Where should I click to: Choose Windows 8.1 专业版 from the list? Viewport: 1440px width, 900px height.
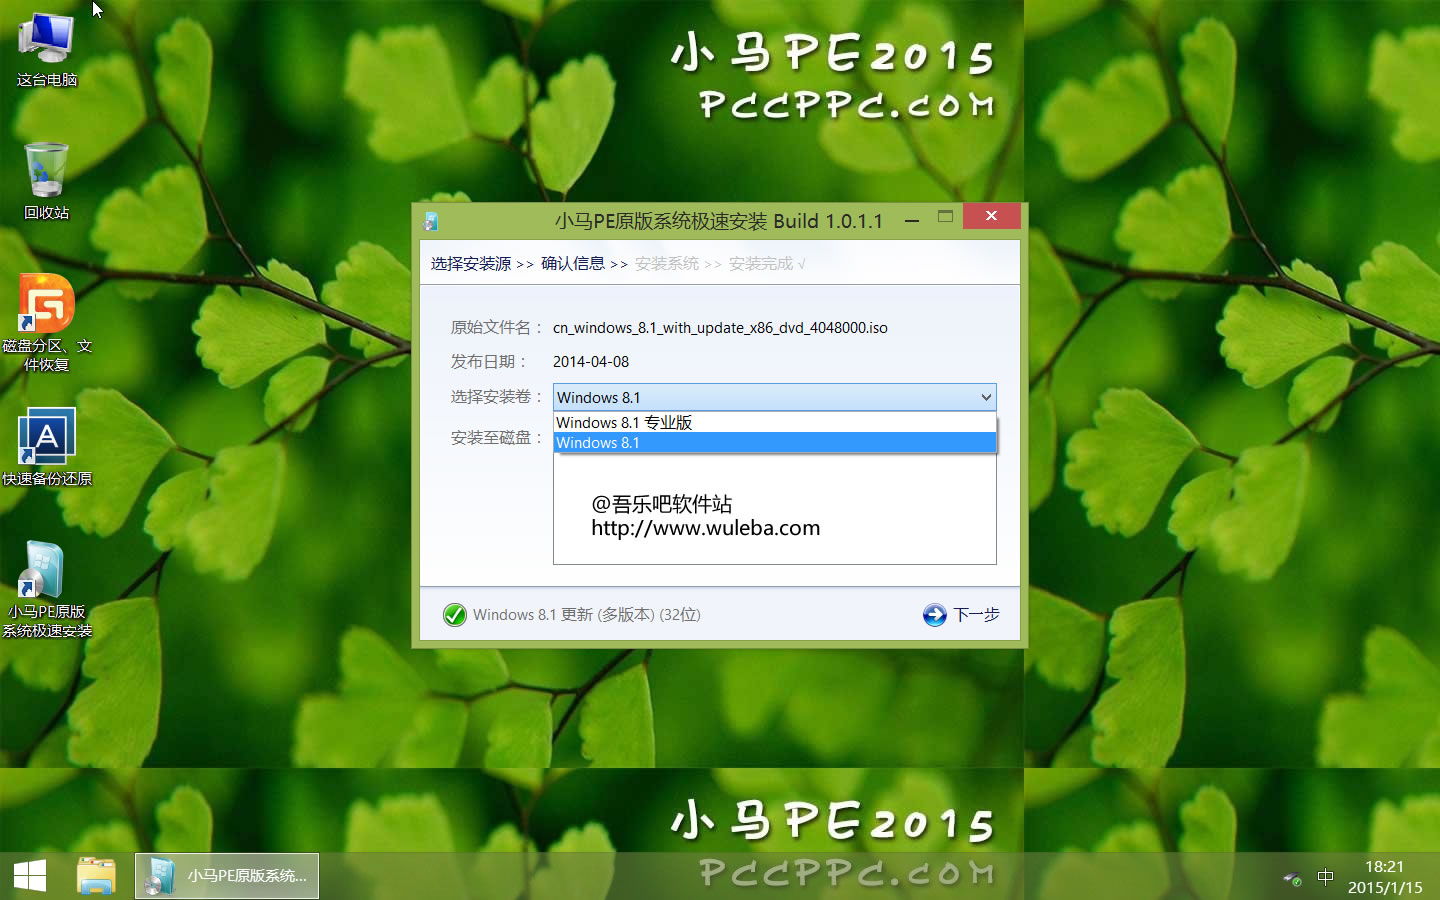(775, 422)
